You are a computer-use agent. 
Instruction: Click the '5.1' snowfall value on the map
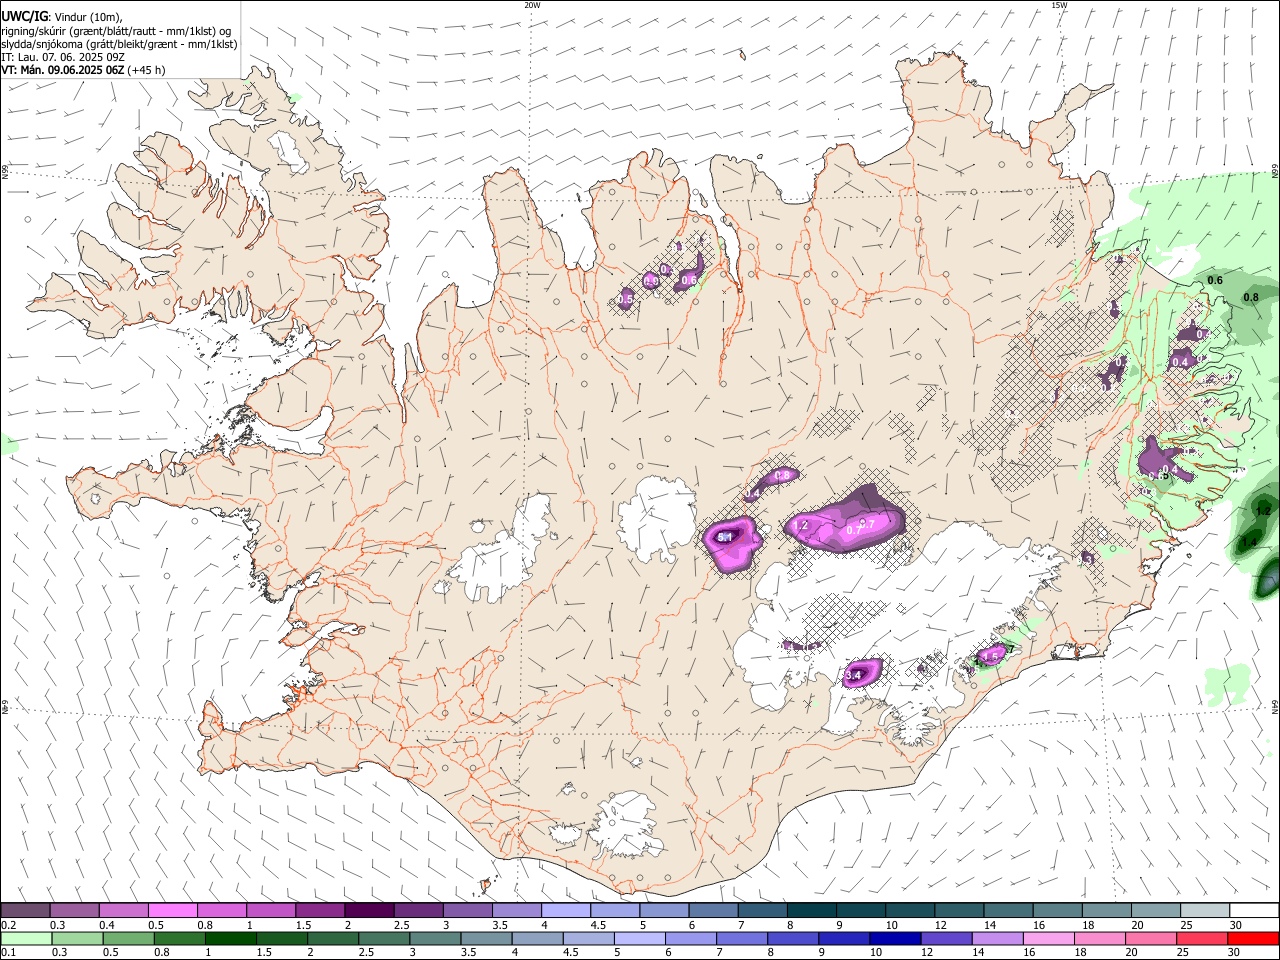click(x=726, y=537)
